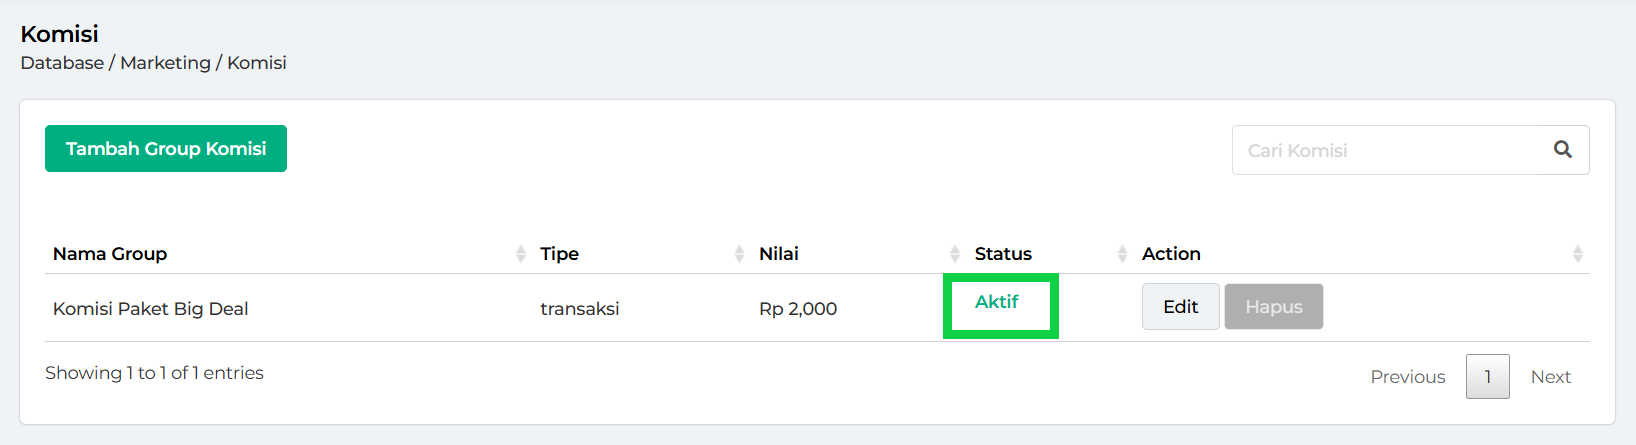Image resolution: width=1636 pixels, height=445 pixels.
Task: Click the Nama Group column header
Action: (110, 254)
